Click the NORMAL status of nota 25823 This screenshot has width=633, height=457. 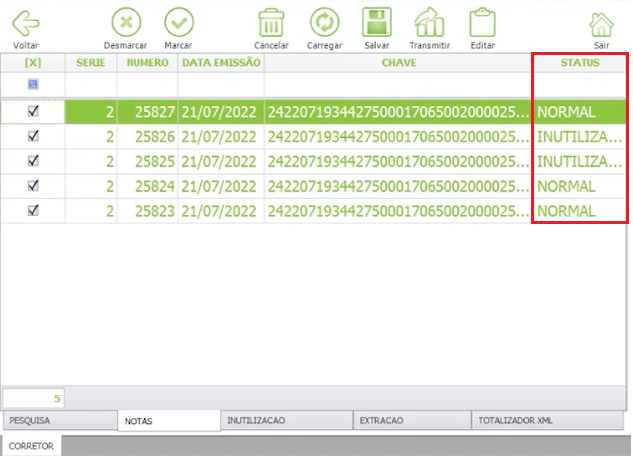pyautogui.click(x=580, y=211)
